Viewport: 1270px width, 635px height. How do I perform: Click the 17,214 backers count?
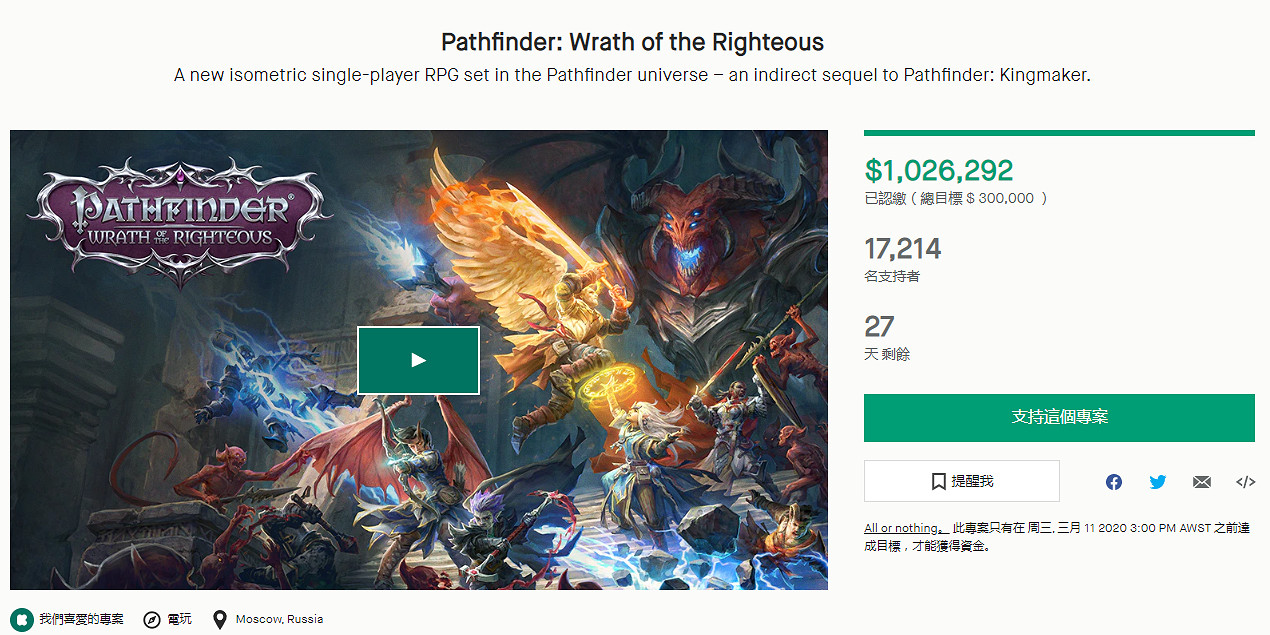(903, 248)
